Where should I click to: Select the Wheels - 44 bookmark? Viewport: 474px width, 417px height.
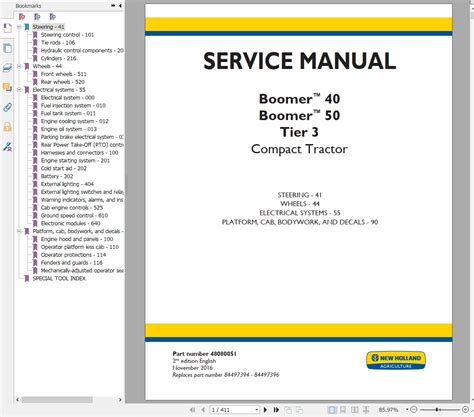click(x=47, y=66)
